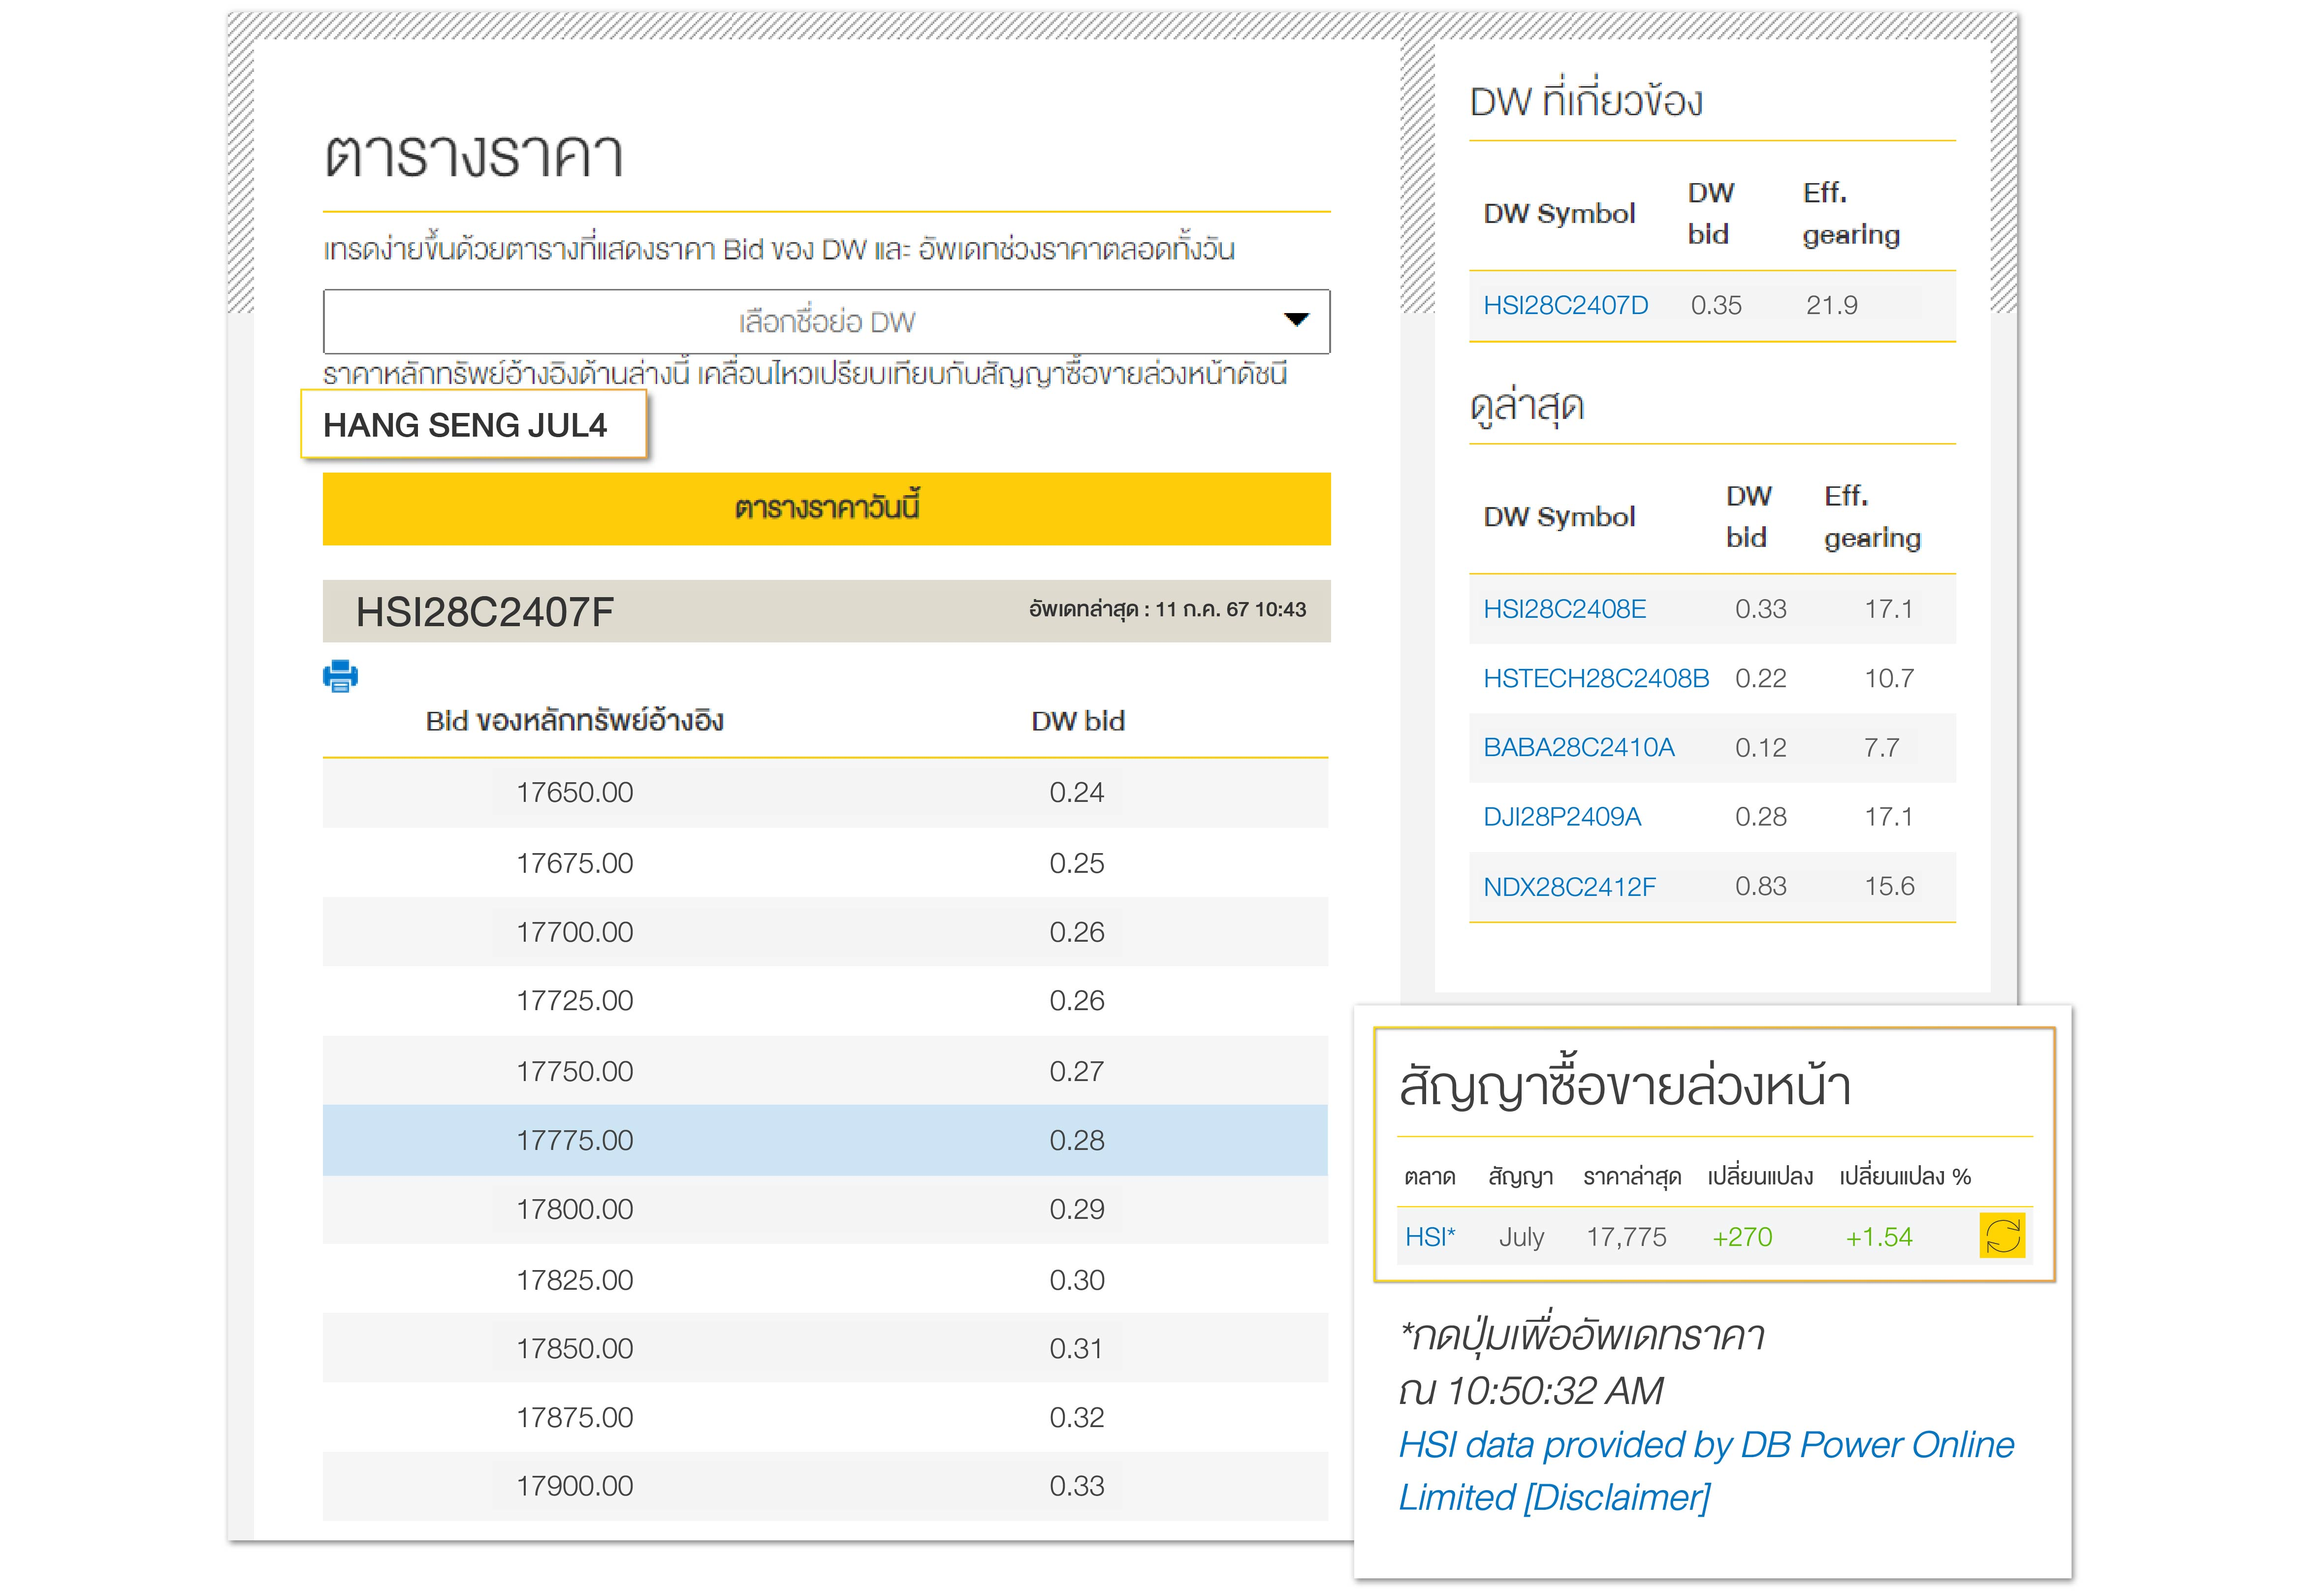The width and height of the screenshot is (2324, 1593).
Task: Select DW bid 0.83 for NDX28C2412F
Action: pyautogui.click(x=1760, y=886)
